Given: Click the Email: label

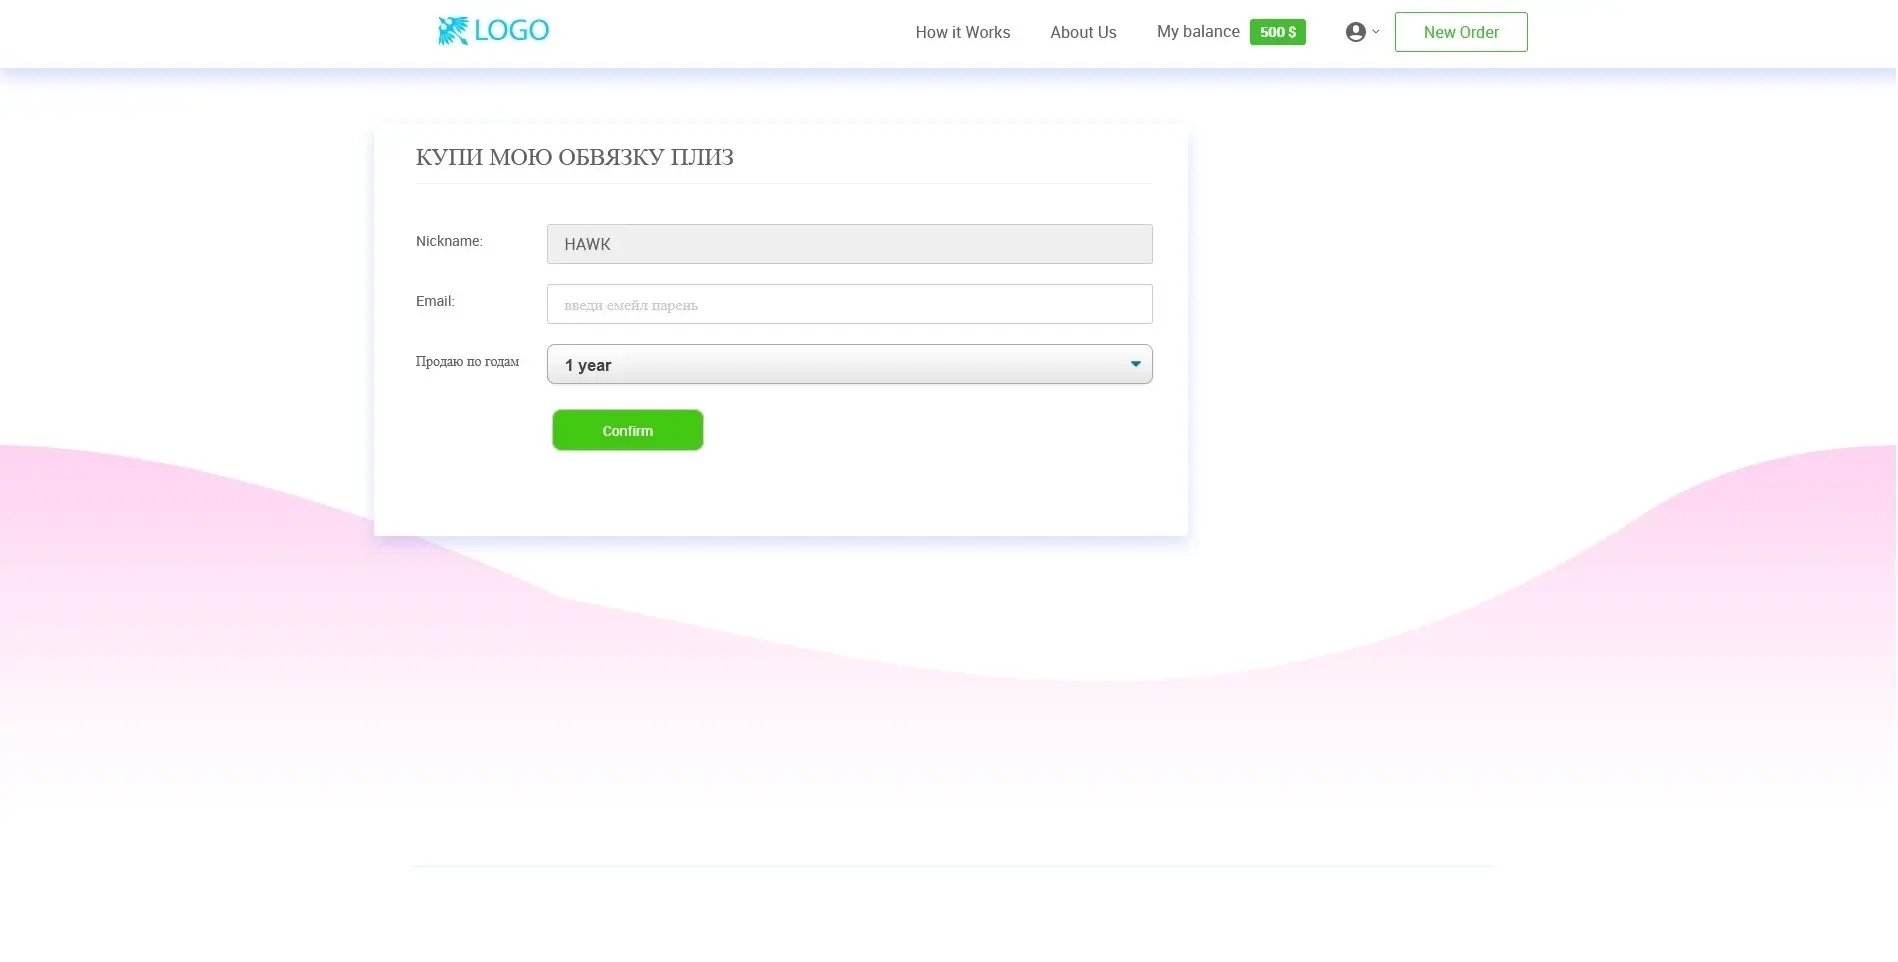Looking at the screenshot, I should click(435, 301).
